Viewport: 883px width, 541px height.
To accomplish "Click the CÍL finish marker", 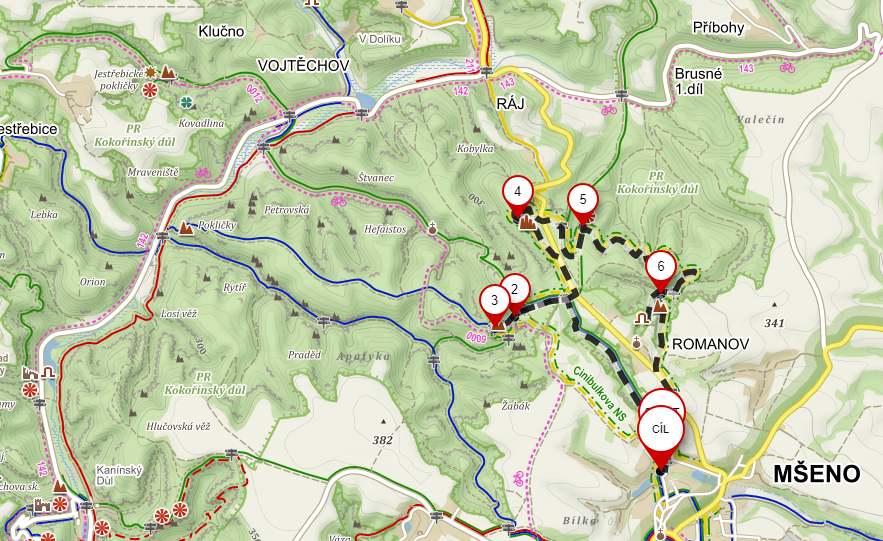I will pyautogui.click(x=661, y=430).
